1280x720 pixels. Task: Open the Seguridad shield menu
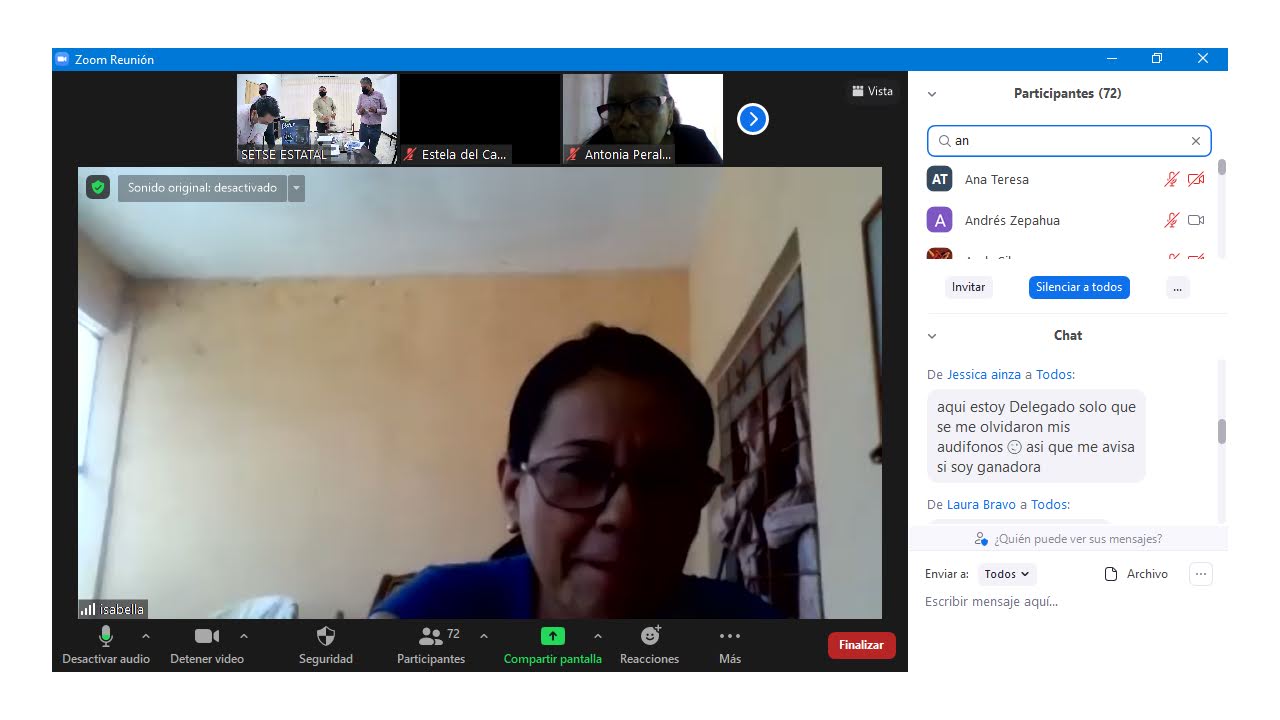coord(326,636)
